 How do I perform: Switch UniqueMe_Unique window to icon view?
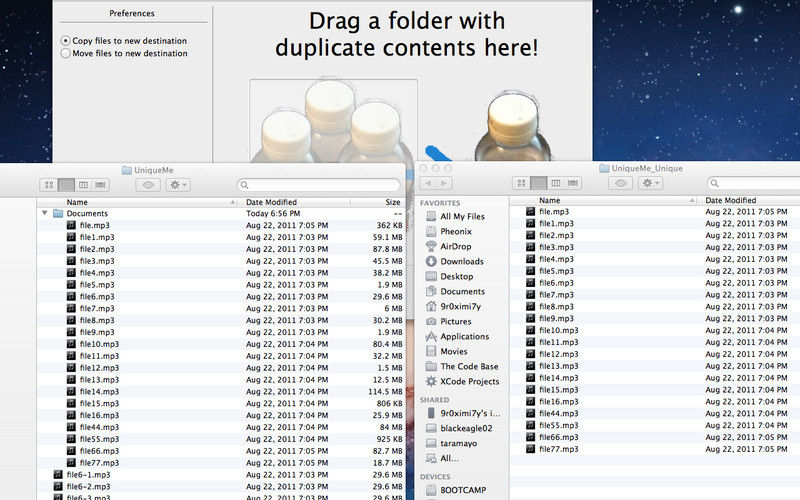(521, 183)
